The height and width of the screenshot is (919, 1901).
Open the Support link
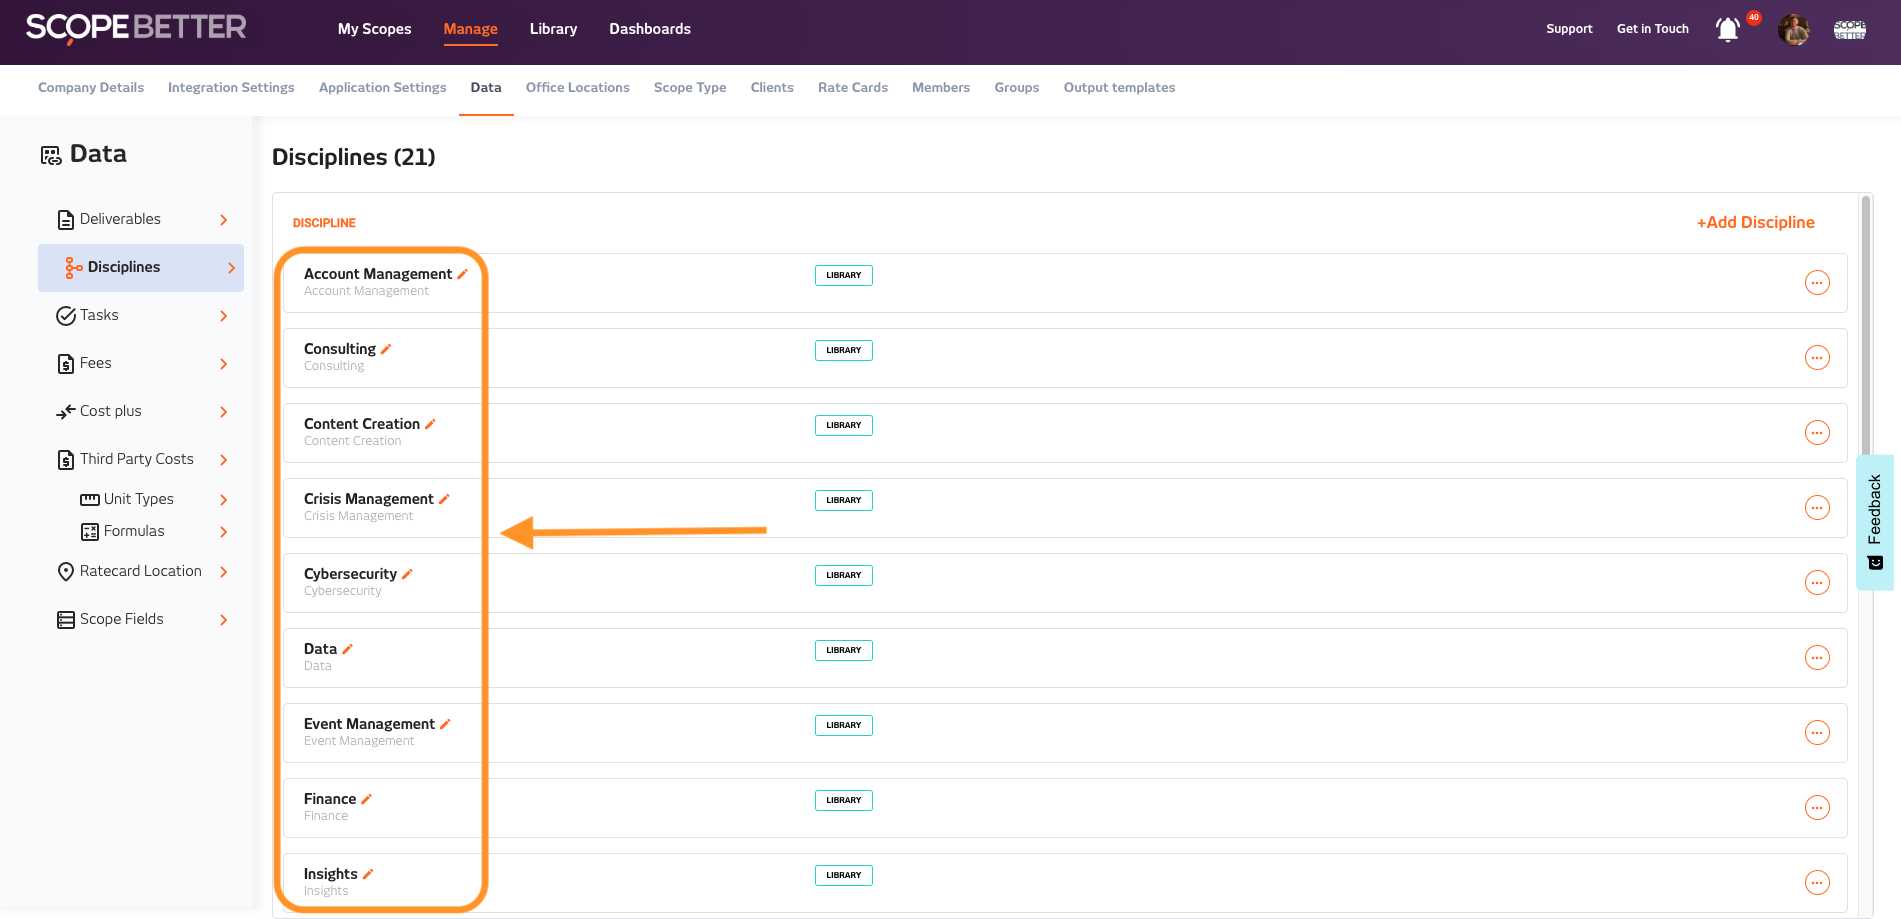point(1569,29)
